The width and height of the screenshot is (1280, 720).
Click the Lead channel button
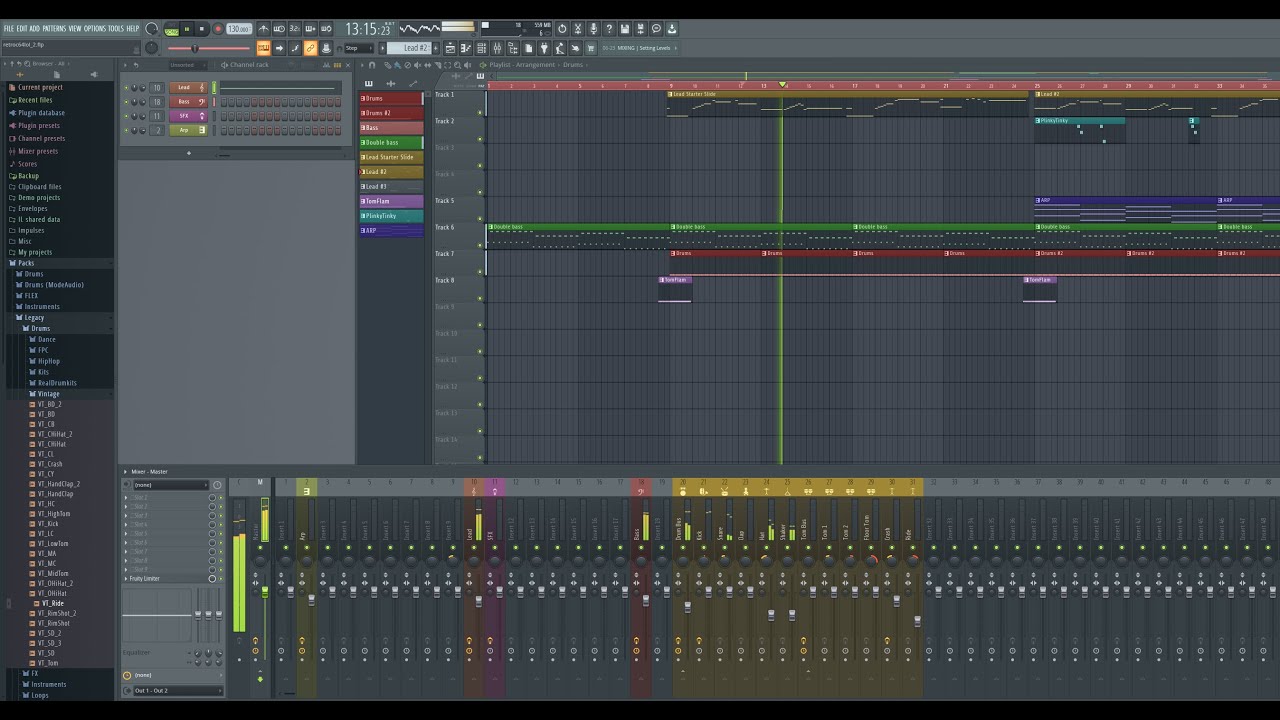pos(189,88)
